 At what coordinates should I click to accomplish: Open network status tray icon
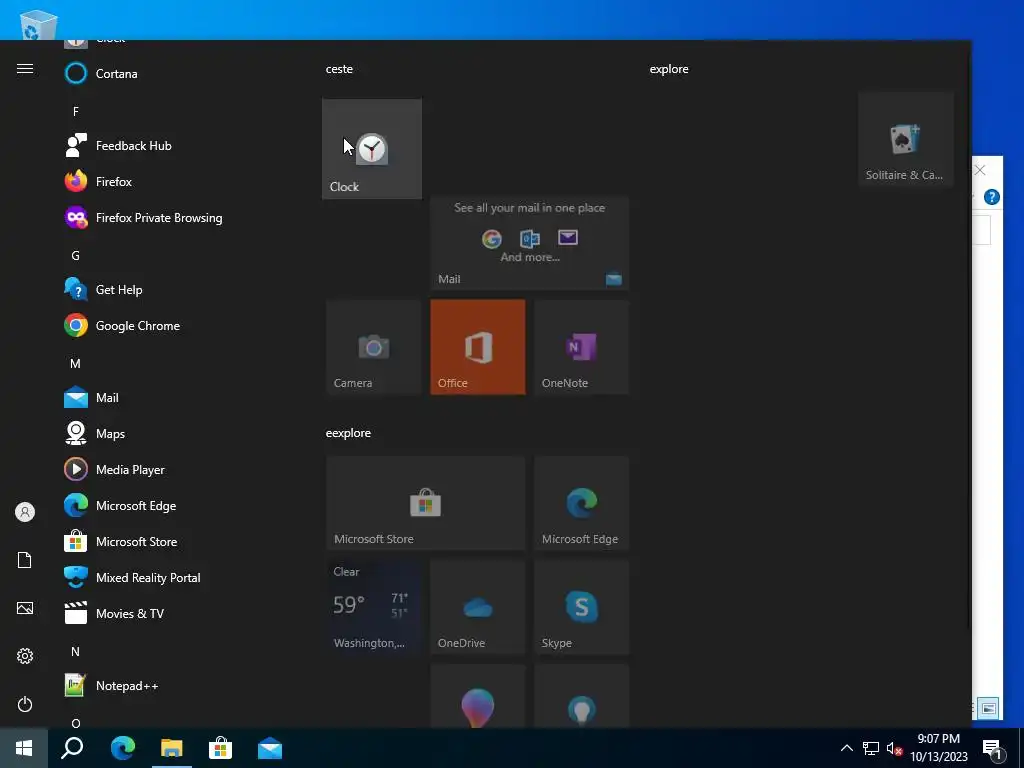pyautogui.click(x=871, y=748)
